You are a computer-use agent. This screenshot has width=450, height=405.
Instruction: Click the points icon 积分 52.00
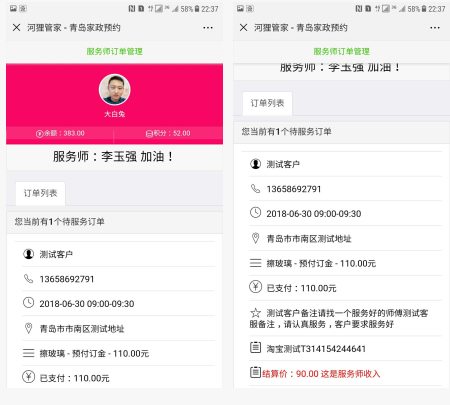(x=149, y=134)
